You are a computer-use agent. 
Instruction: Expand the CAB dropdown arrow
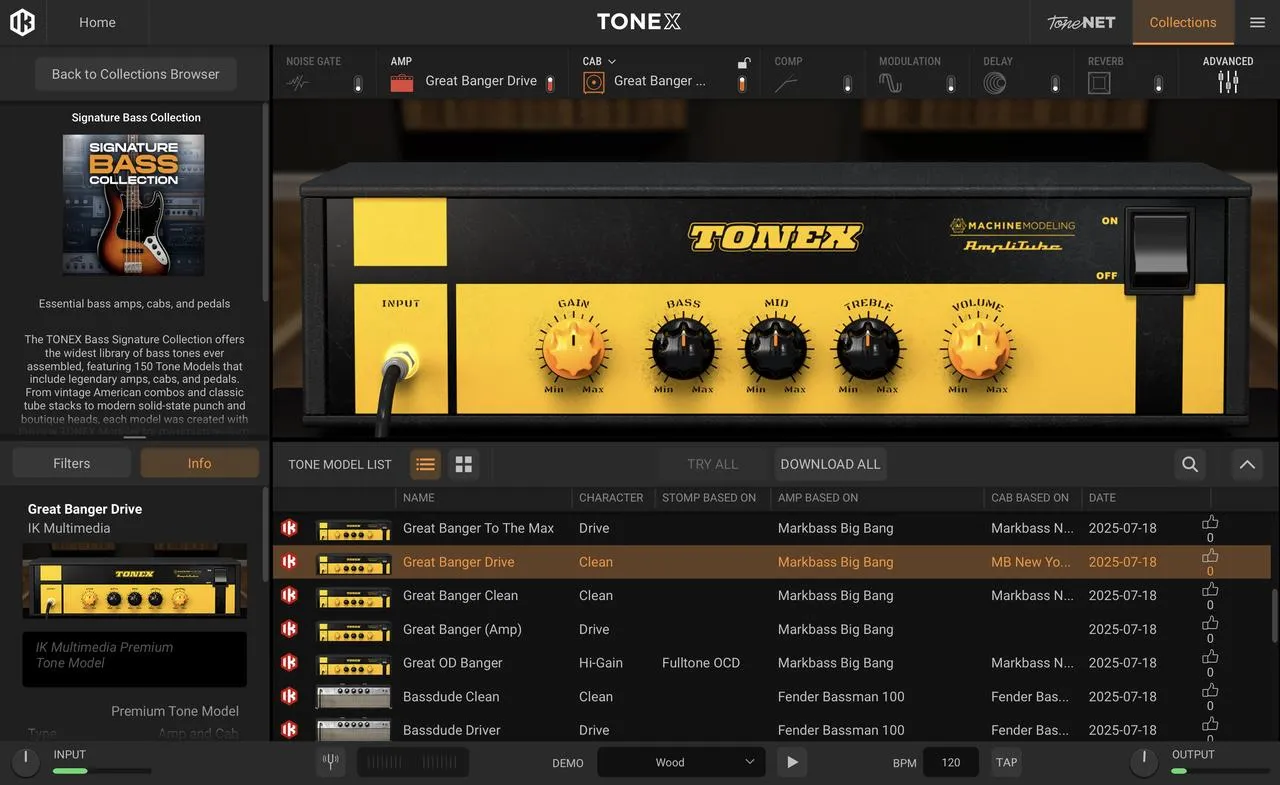612,61
